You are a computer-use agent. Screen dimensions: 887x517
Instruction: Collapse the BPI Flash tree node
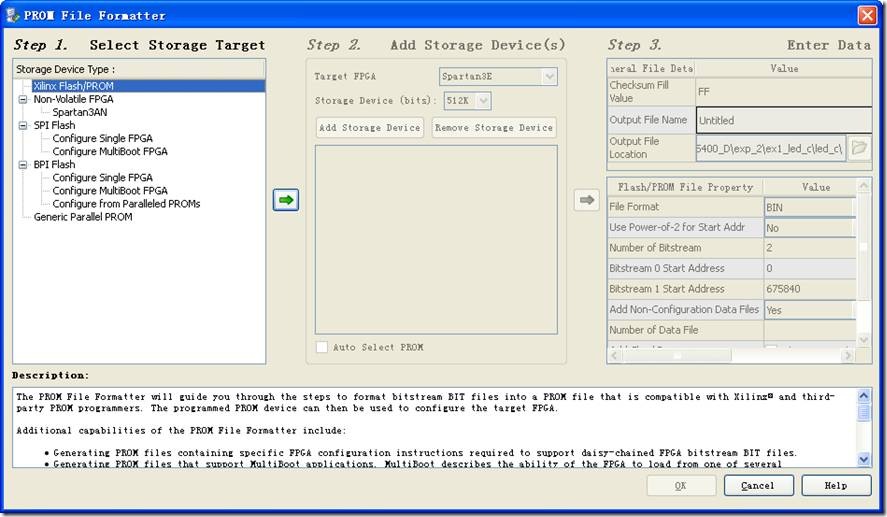click(x=23, y=165)
